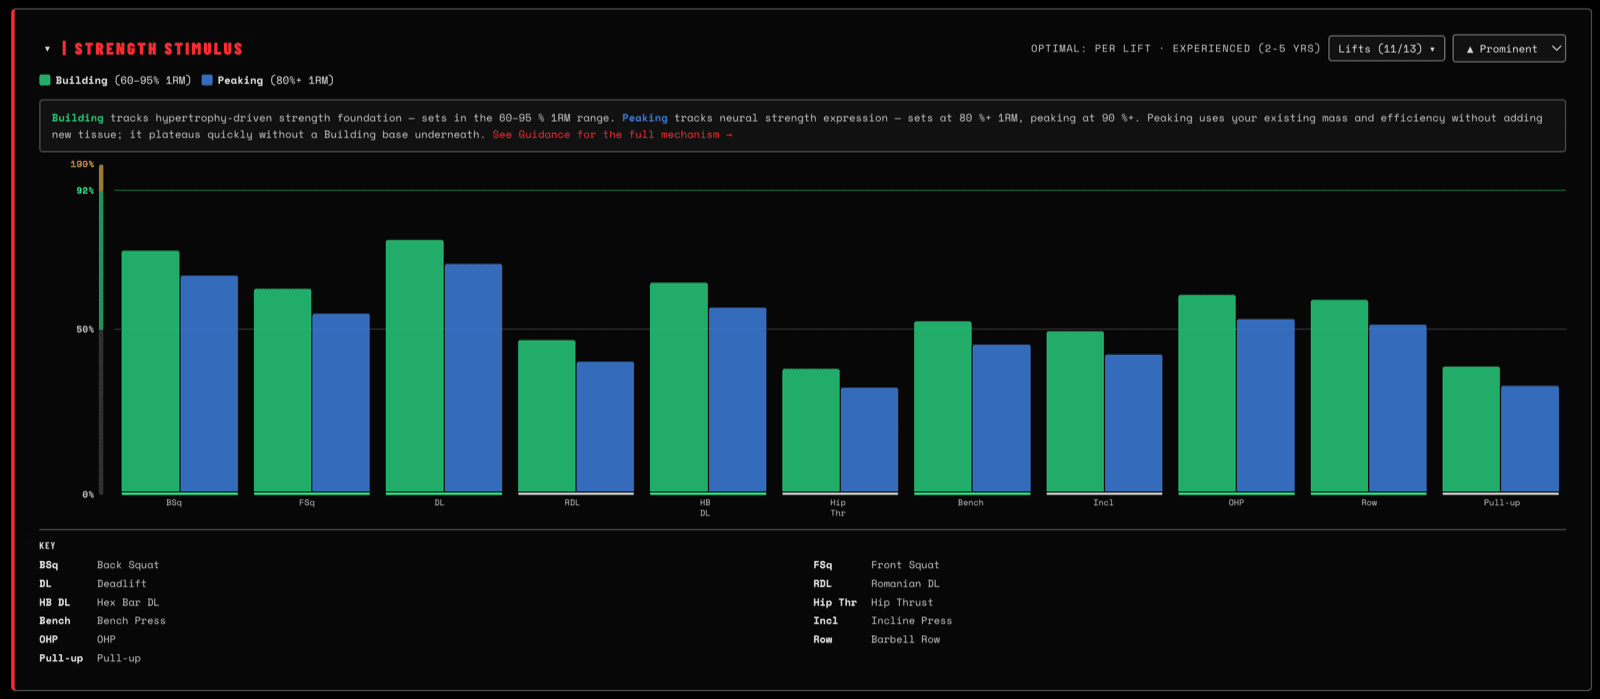
Task: Click green Building word in description
Action: tap(78, 117)
